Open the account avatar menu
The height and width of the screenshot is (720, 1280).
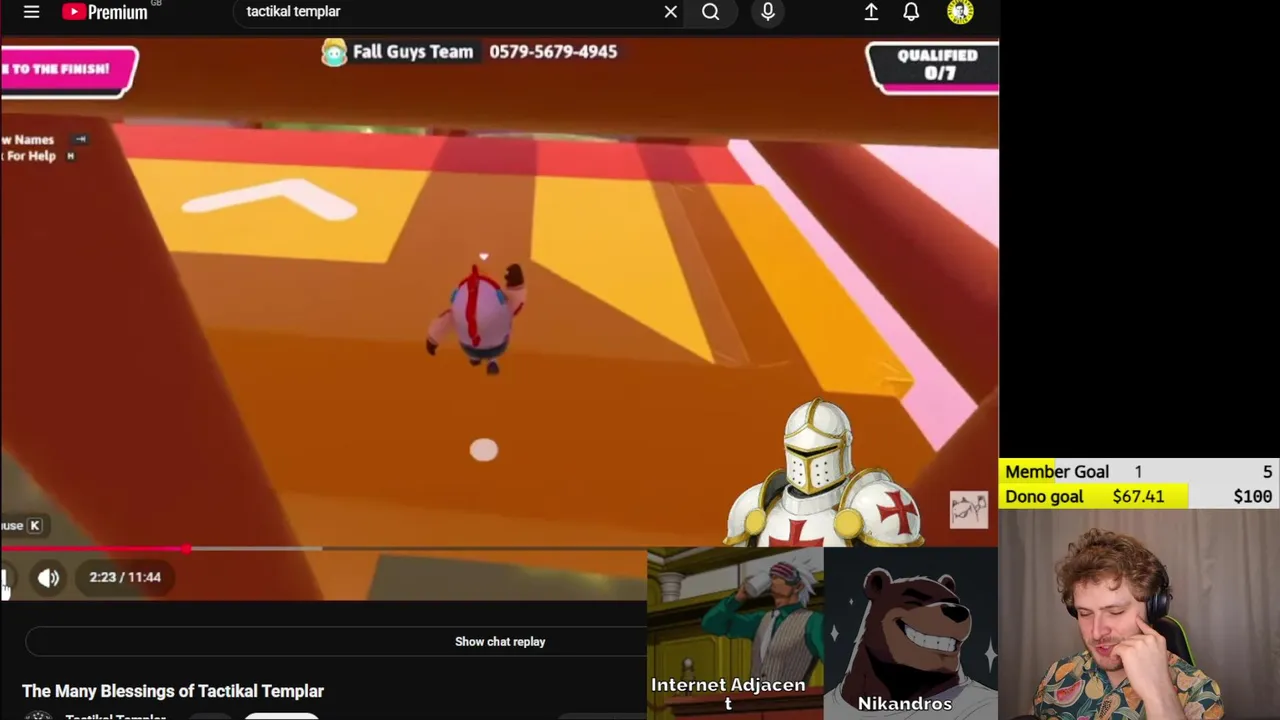click(x=960, y=11)
